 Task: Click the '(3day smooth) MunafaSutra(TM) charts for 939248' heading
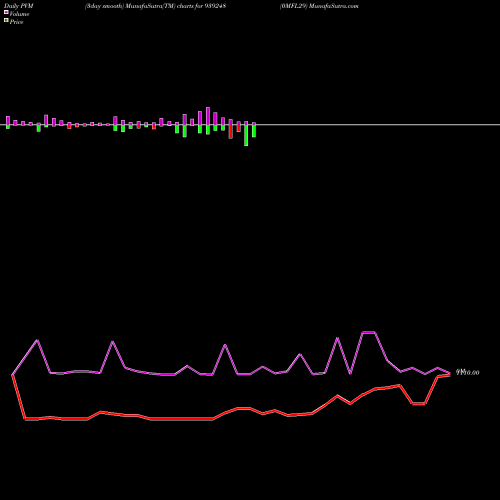tap(155, 6)
